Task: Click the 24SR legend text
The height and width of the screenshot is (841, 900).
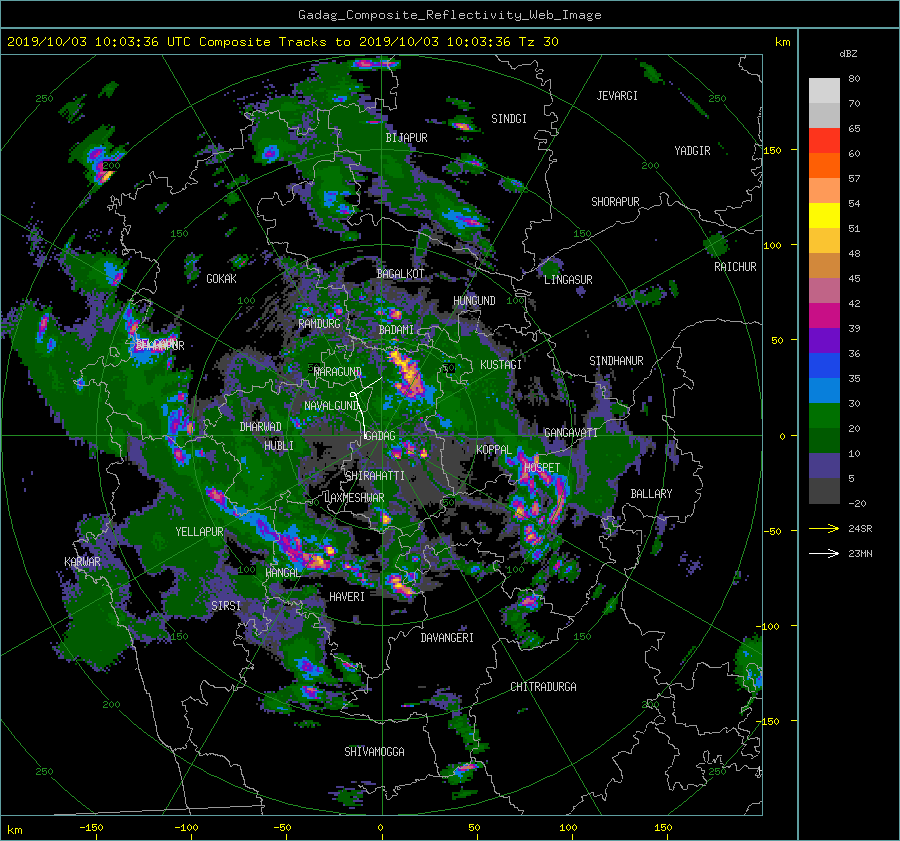Action: click(860, 529)
